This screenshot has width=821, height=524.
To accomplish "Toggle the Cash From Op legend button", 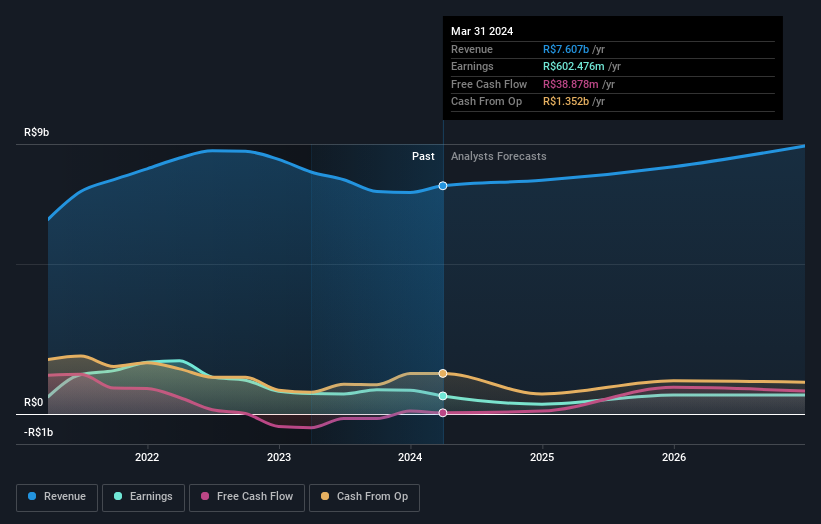I will point(364,497).
